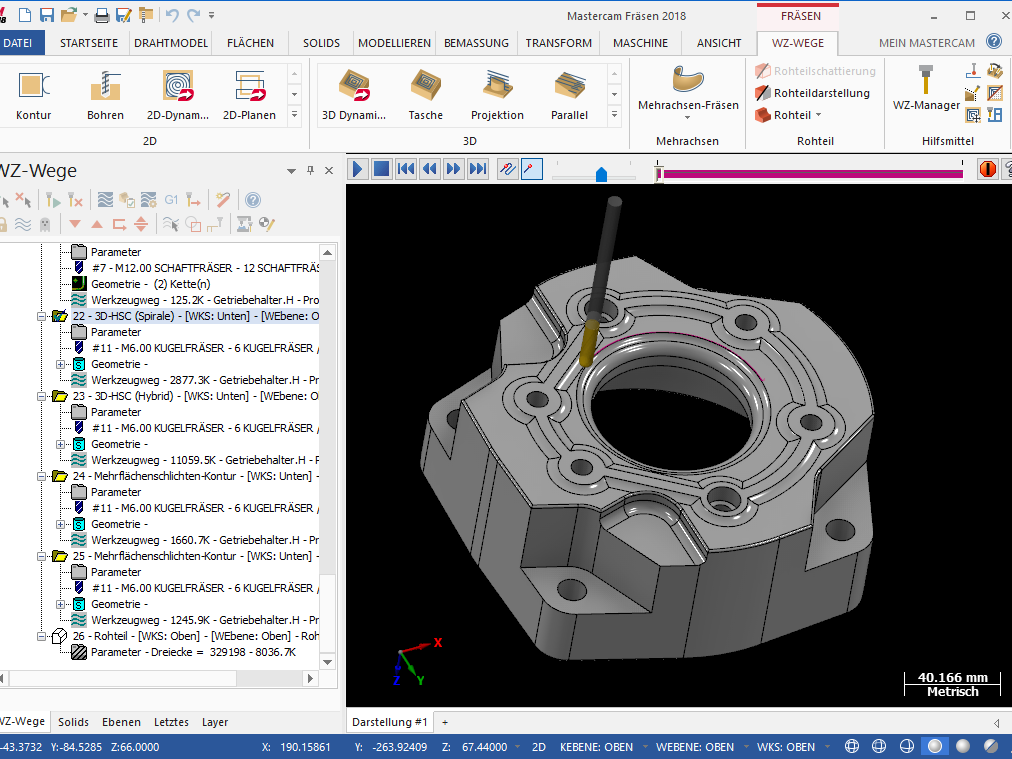Open the Rohteil dropdown in the ribbon
This screenshot has height=759, width=1012.
pos(791,115)
